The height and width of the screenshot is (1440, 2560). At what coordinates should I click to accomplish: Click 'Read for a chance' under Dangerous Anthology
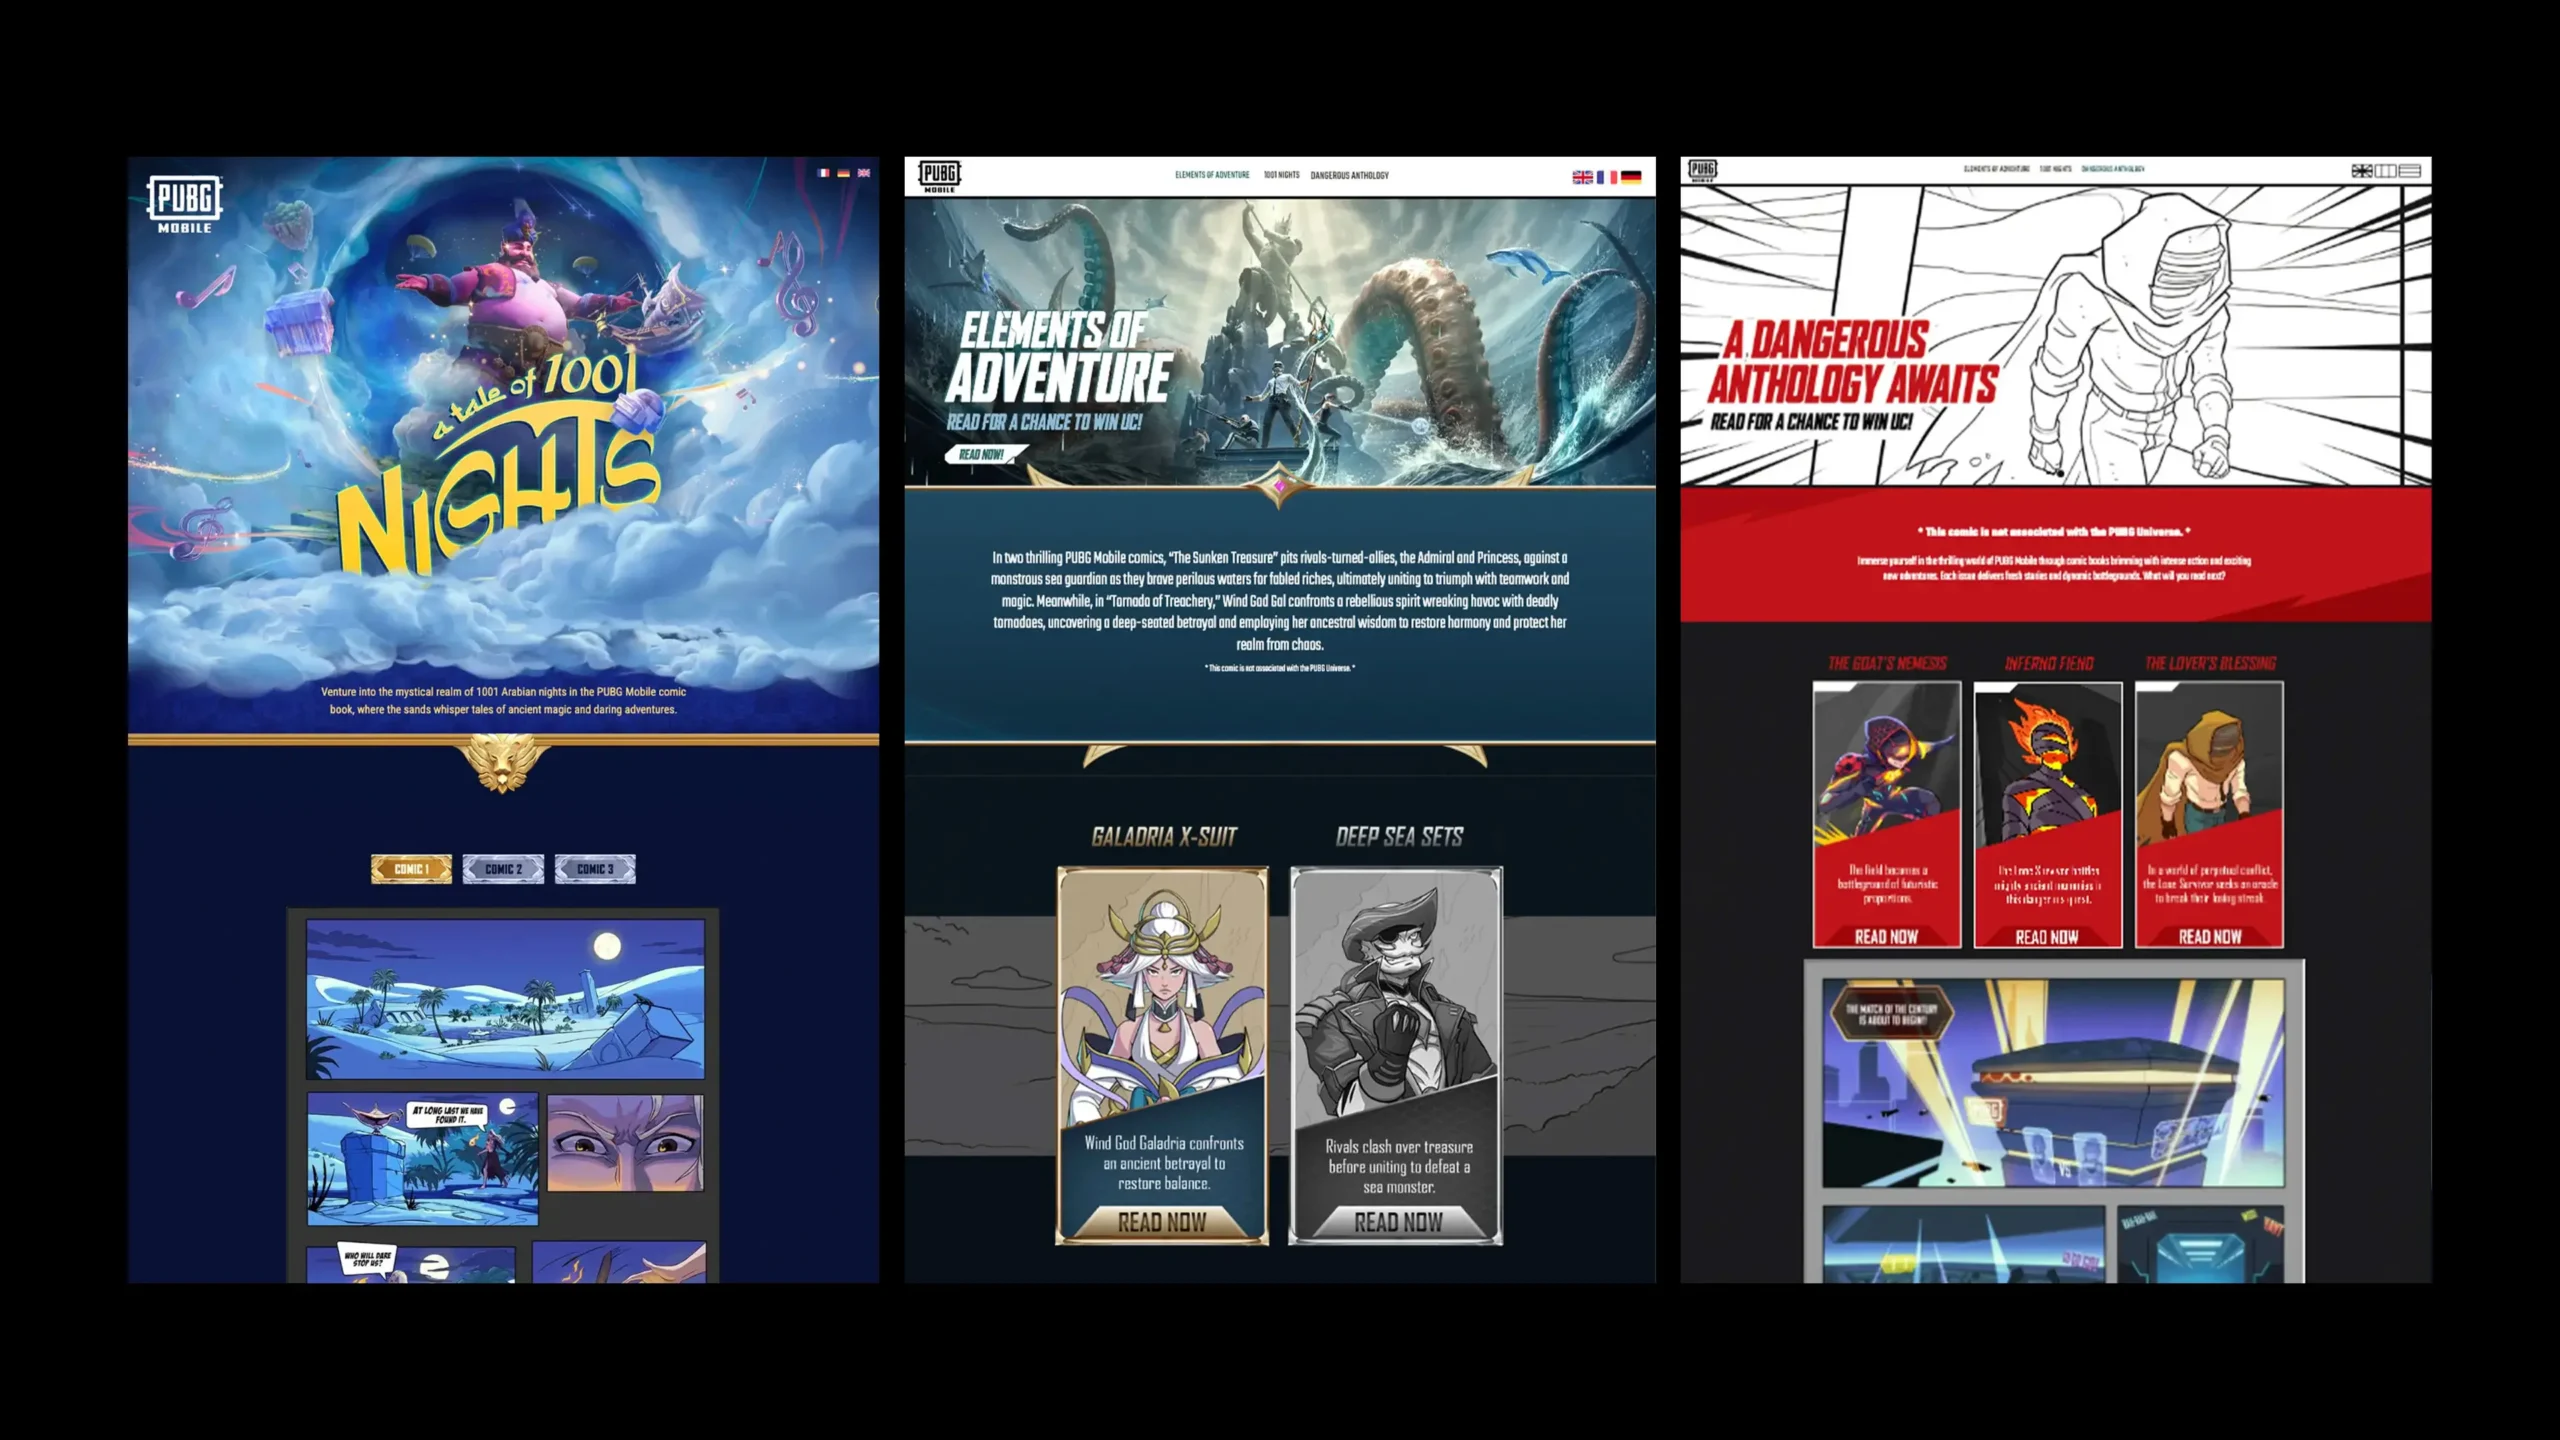(x=1811, y=422)
